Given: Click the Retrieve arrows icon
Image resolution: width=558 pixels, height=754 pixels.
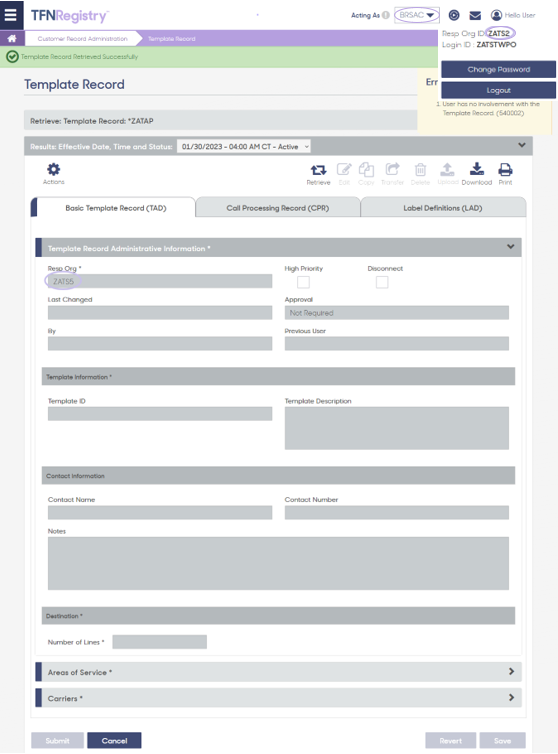Looking at the screenshot, I should click(x=318, y=170).
